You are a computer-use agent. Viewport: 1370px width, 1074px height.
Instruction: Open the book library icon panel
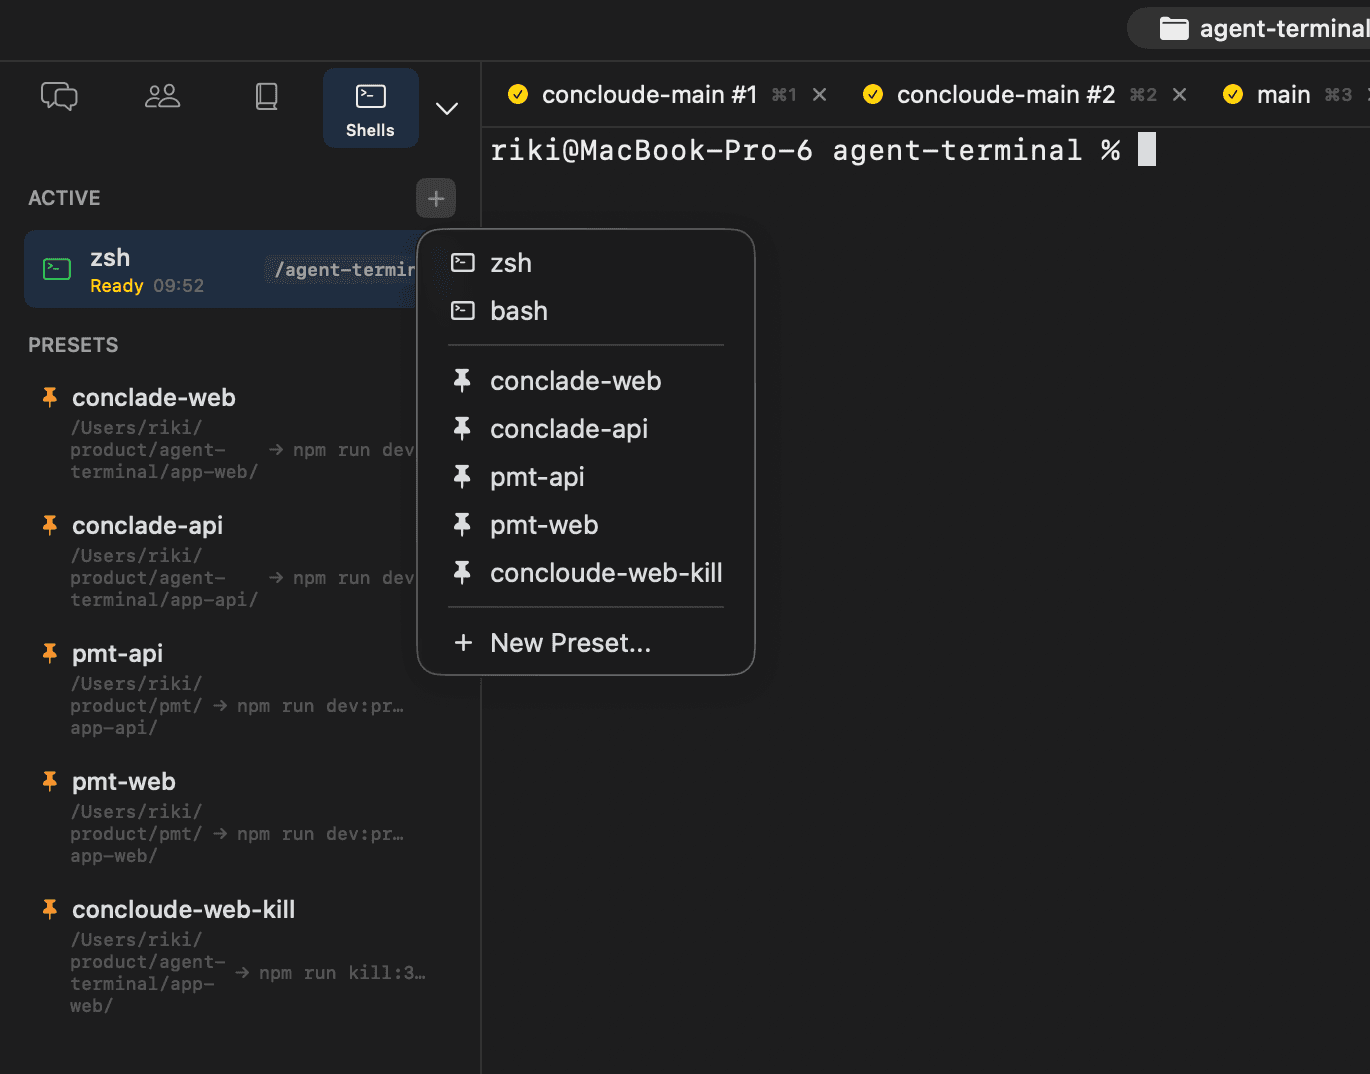click(x=266, y=96)
